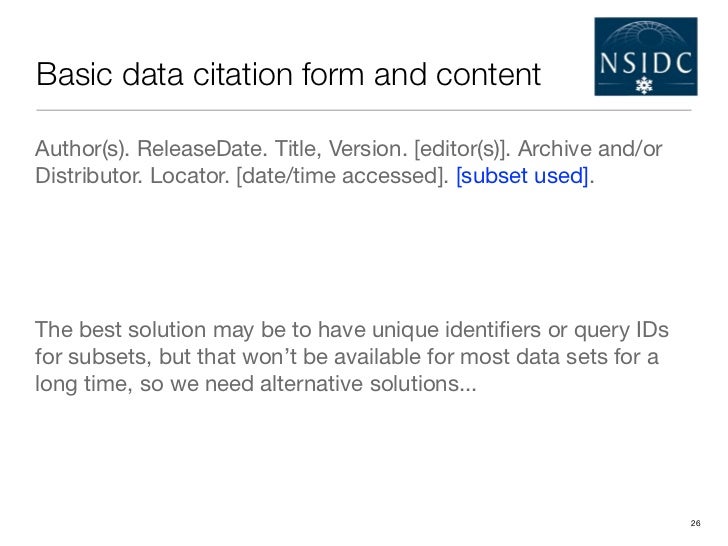Click '[editor(s)]' in the citation format
This screenshot has width=728, height=546.
coord(462,149)
